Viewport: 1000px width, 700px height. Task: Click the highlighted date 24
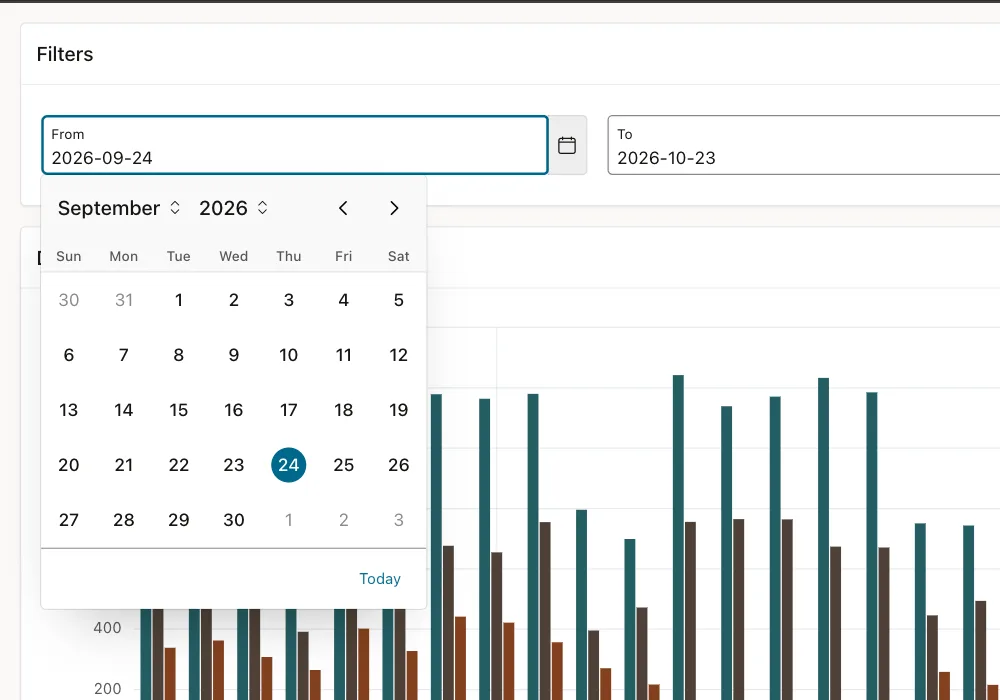coord(288,465)
